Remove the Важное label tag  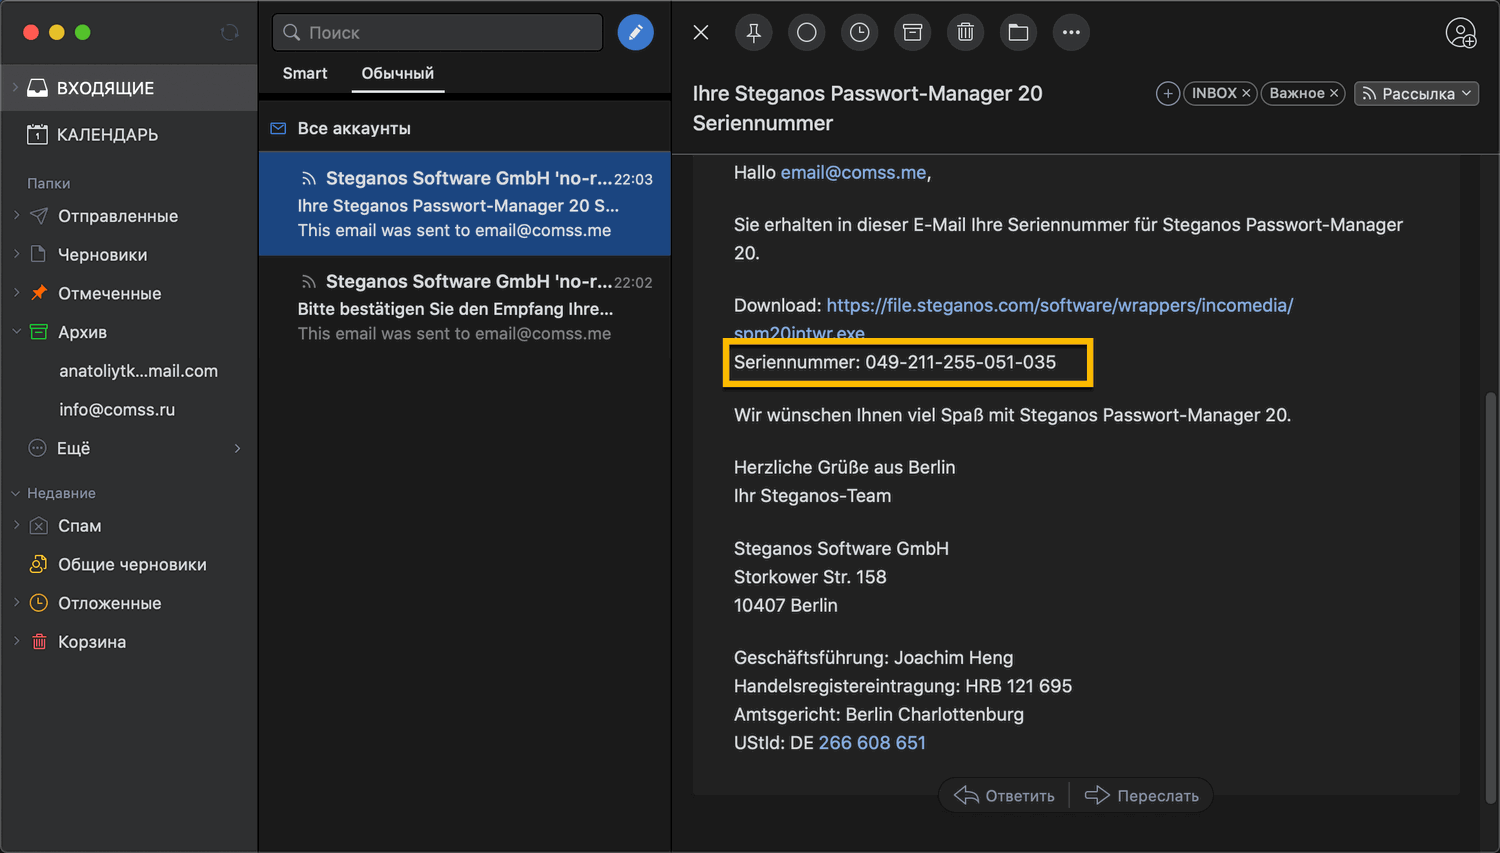click(1333, 93)
